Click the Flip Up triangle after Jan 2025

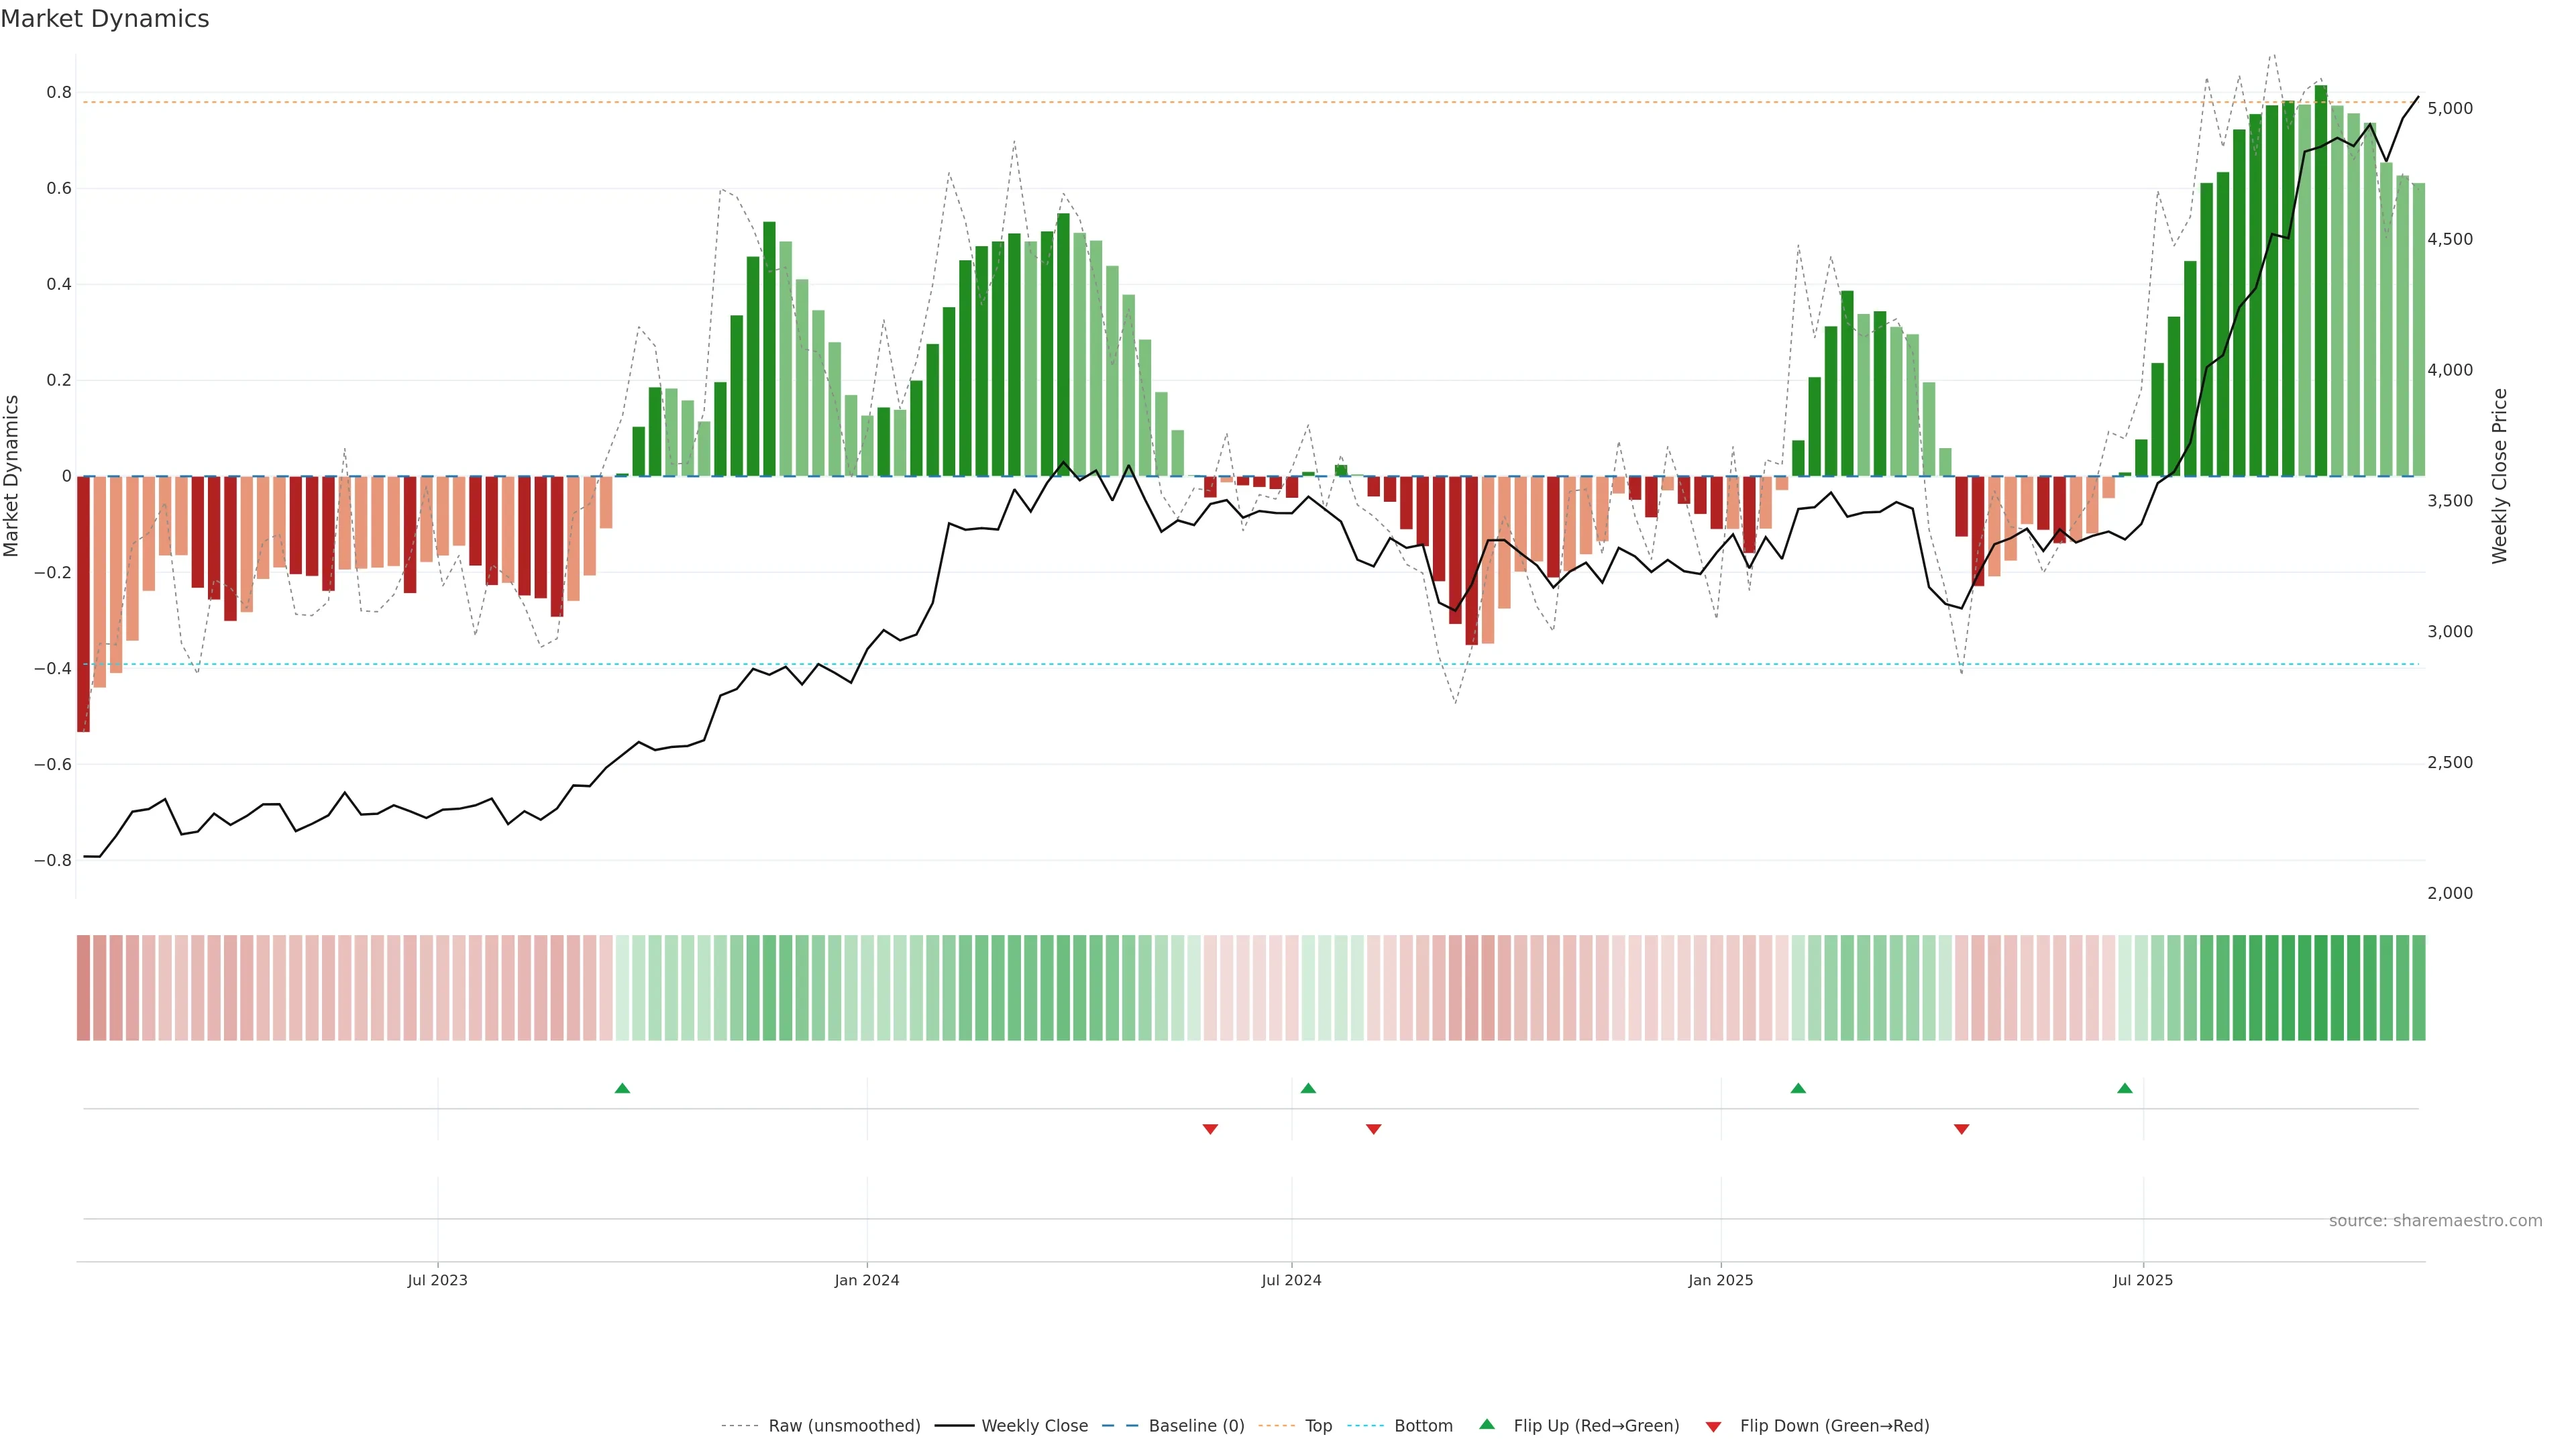click(1798, 1088)
